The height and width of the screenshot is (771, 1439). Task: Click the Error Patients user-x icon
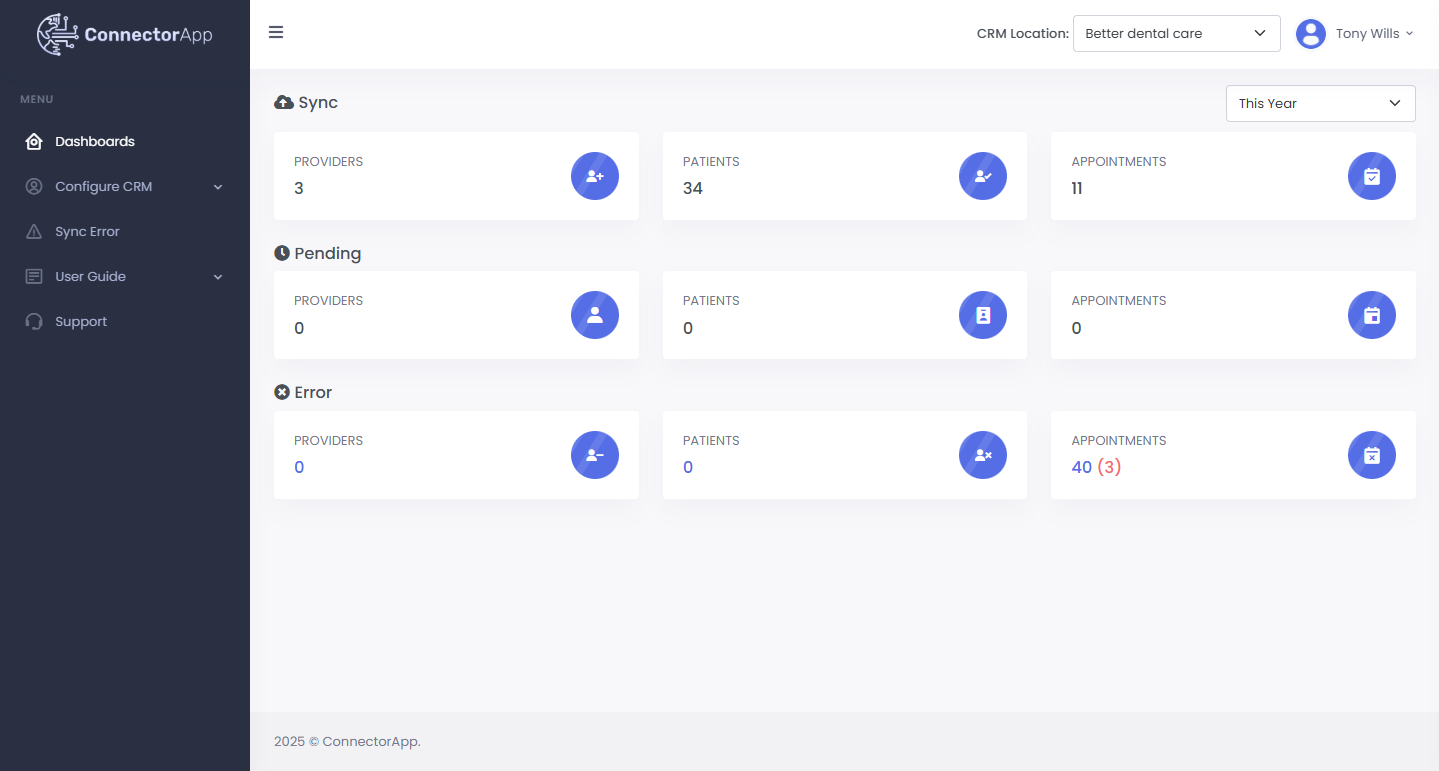pos(983,455)
